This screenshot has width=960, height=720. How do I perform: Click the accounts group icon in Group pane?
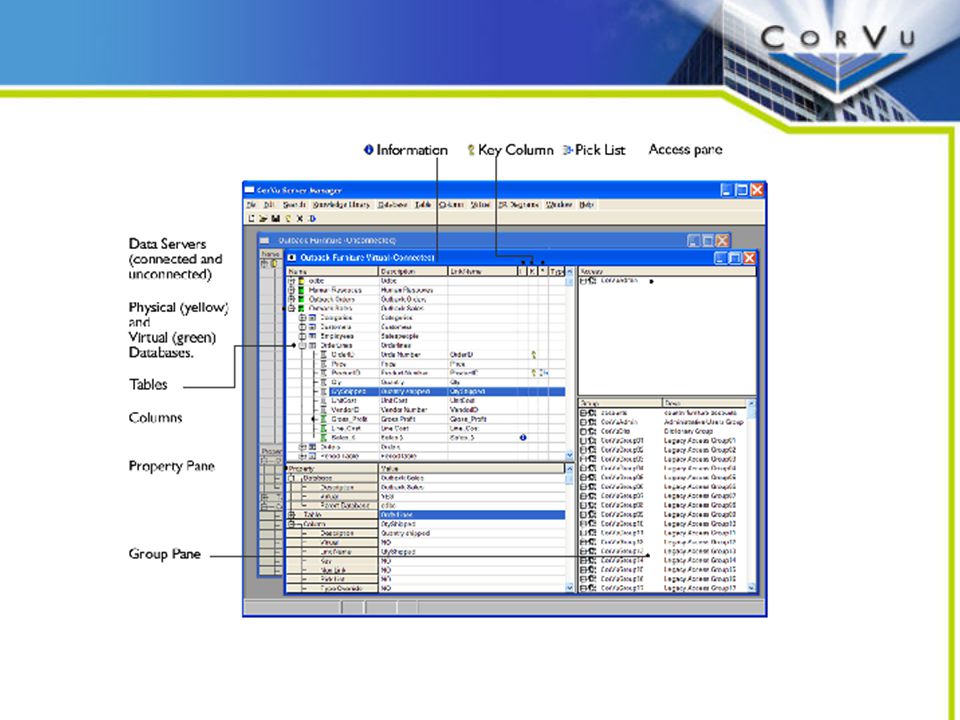pyautogui.click(x=592, y=413)
